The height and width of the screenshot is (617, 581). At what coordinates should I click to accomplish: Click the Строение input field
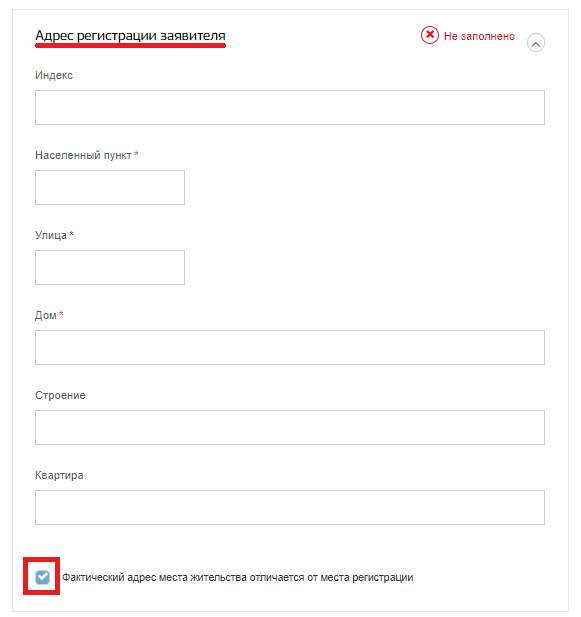[290, 427]
